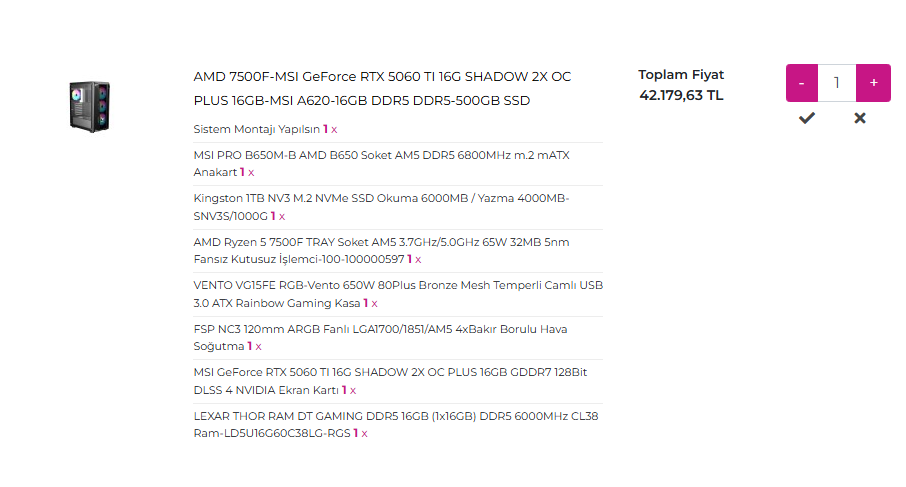
Task: Remove FSP NC3 Hava Soğutma with x
Action: 258,347
